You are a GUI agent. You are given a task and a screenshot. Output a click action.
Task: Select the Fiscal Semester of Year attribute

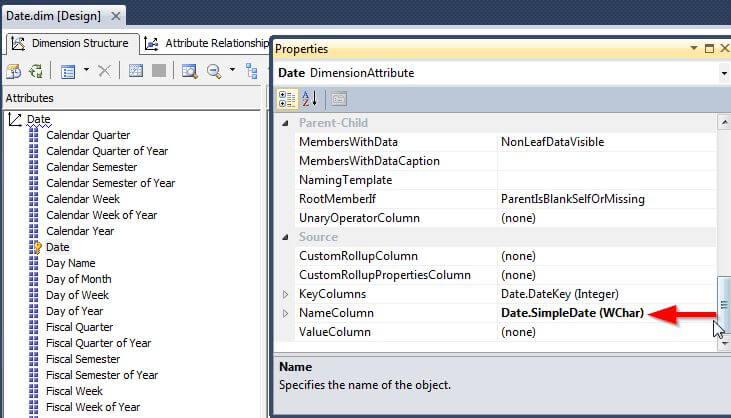point(102,375)
